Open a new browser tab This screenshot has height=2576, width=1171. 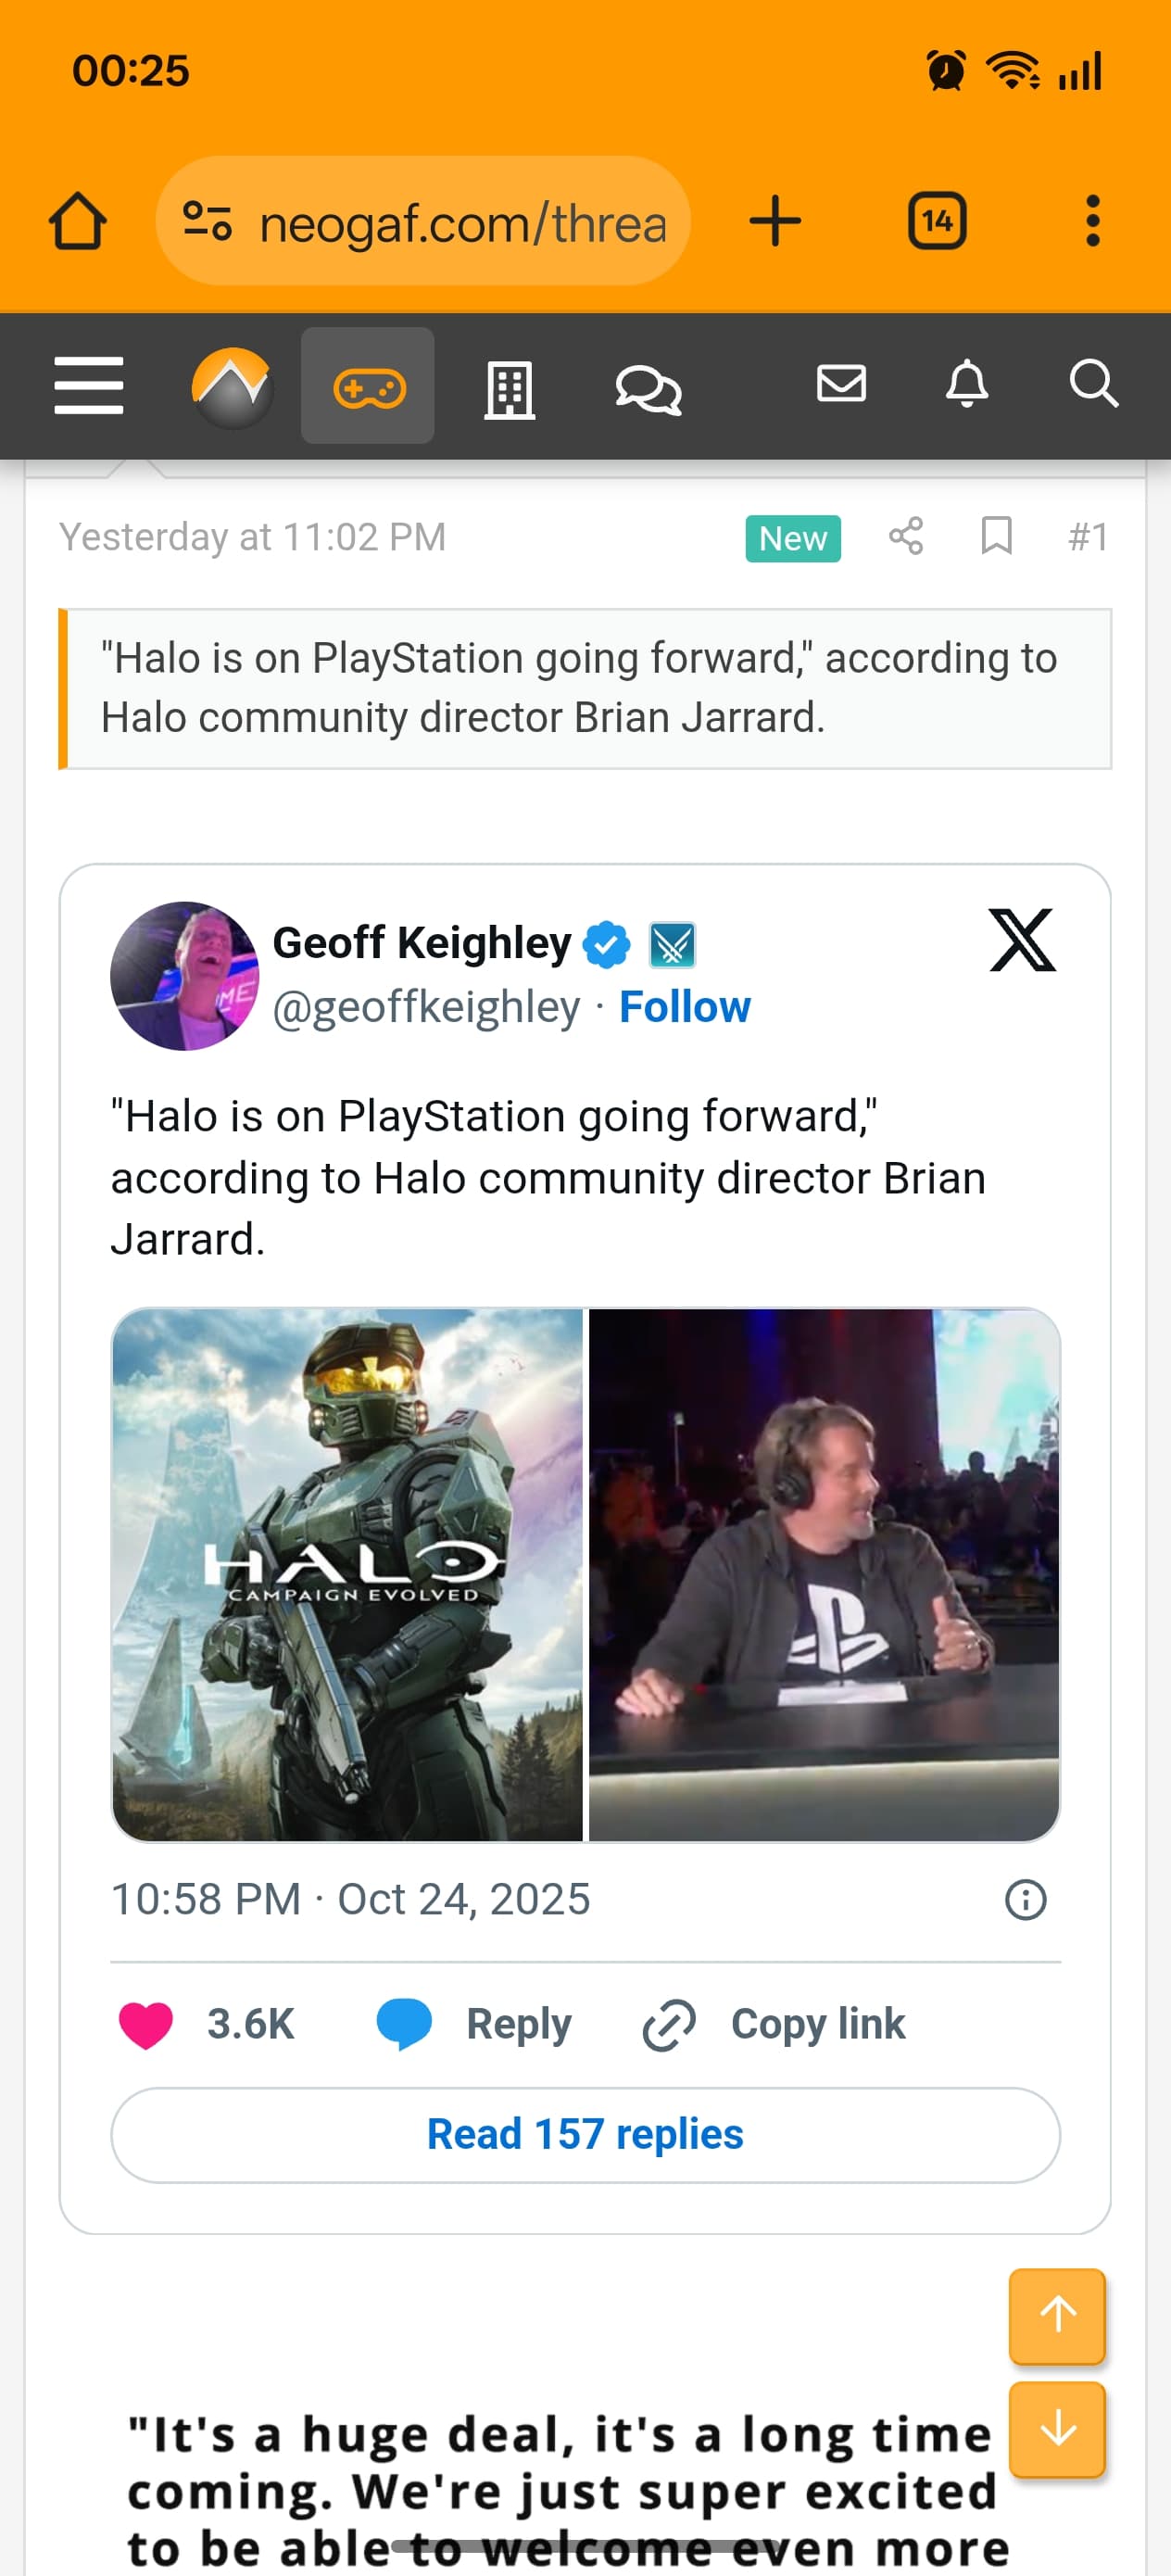point(775,220)
